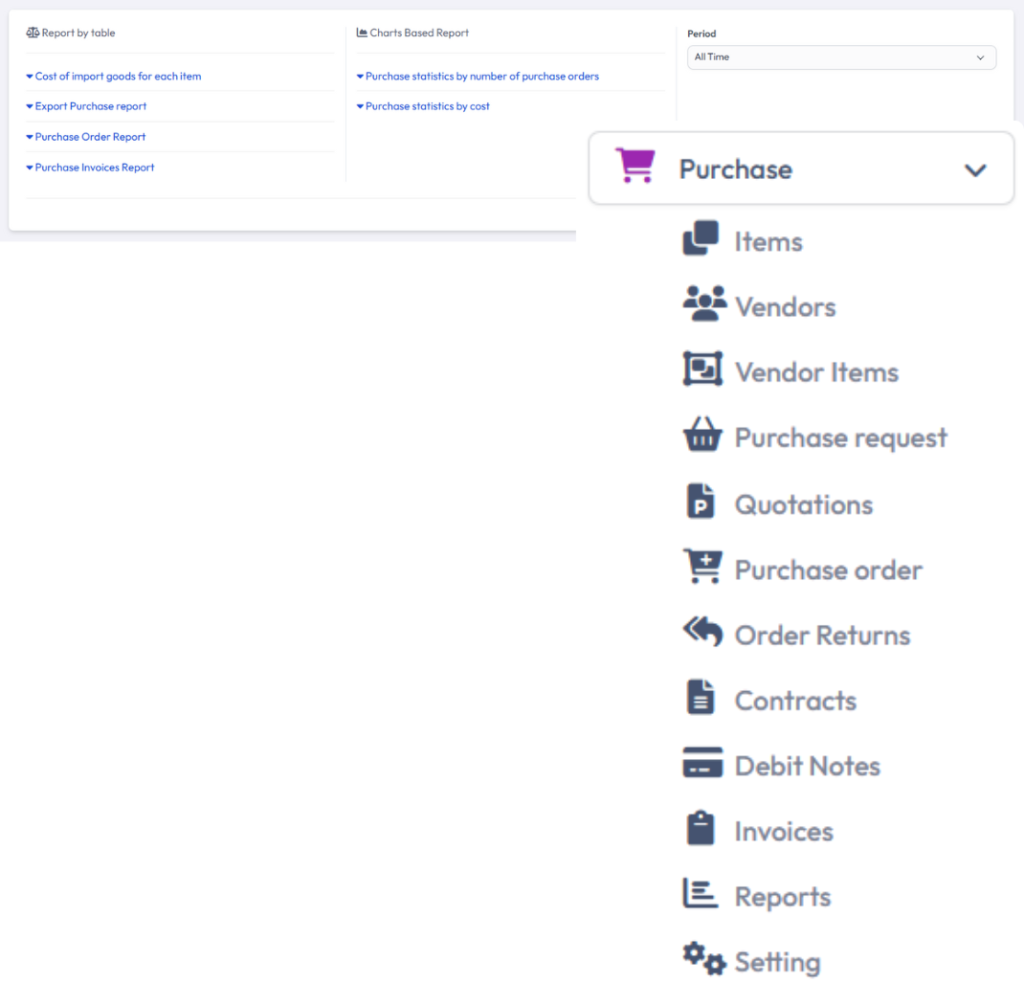Open the Purchase Invoices Report link

pos(94,168)
